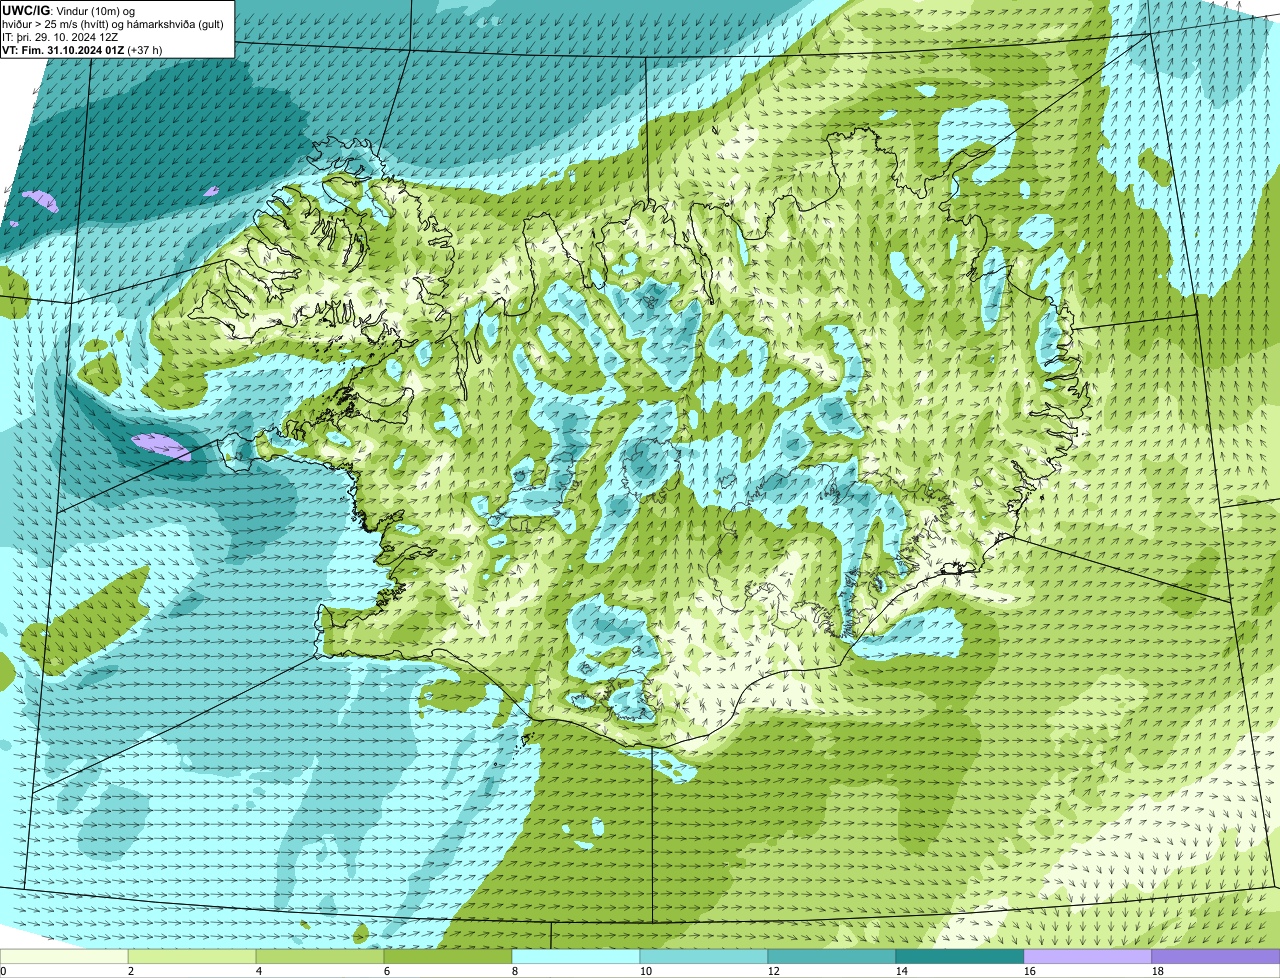
Task: Select the dark teal 14–16 legend swatch
Action: (960, 956)
